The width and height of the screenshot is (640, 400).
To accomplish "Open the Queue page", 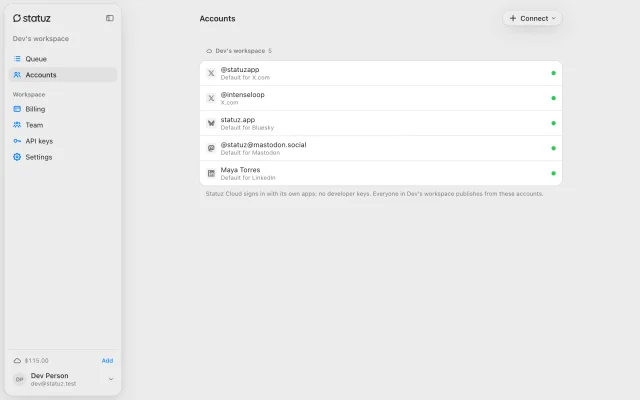I will [63, 59].
